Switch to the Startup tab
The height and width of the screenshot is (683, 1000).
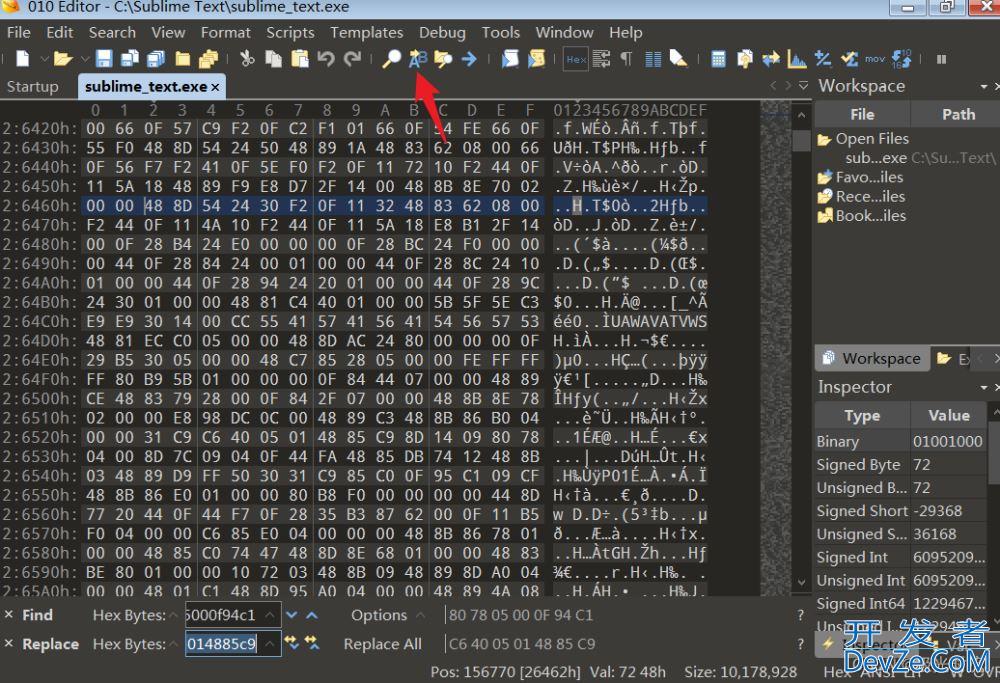point(33,86)
